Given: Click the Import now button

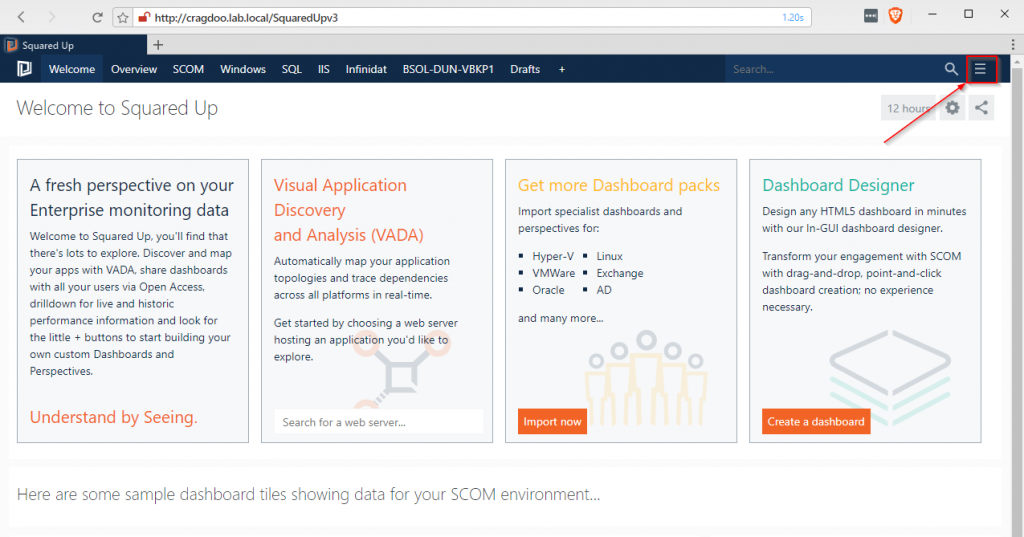Looking at the screenshot, I should point(552,421).
